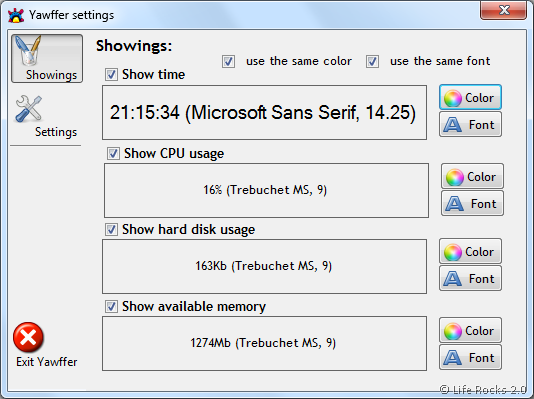Image resolution: width=534 pixels, height=399 pixels.
Task: Open Color picker for CPU usage
Action: (472, 176)
